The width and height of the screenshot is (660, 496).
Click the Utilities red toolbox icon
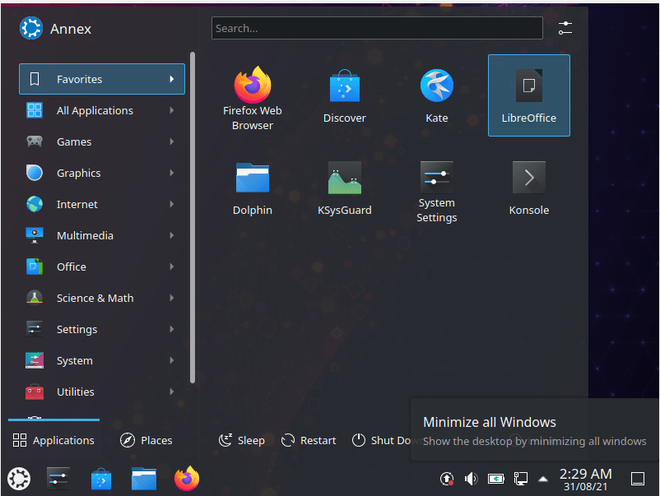coord(35,392)
